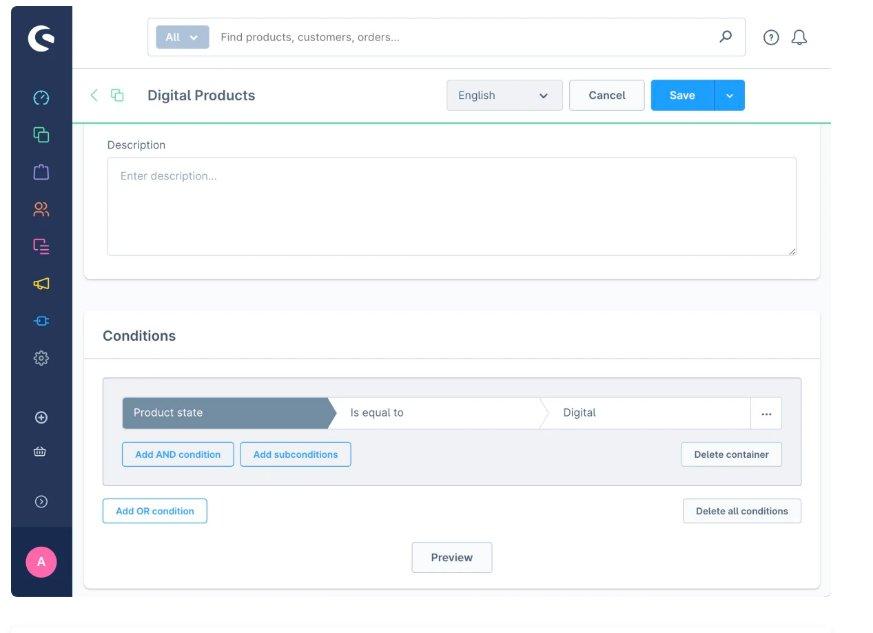Open the Dashboard icon in sidebar
This screenshot has width=873, height=633.
click(41, 98)
